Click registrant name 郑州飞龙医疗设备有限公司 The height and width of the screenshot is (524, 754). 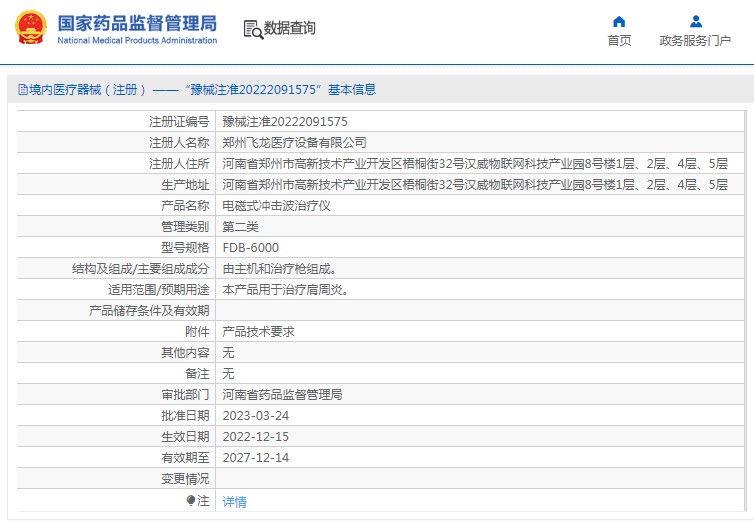(x=294, y=142)
